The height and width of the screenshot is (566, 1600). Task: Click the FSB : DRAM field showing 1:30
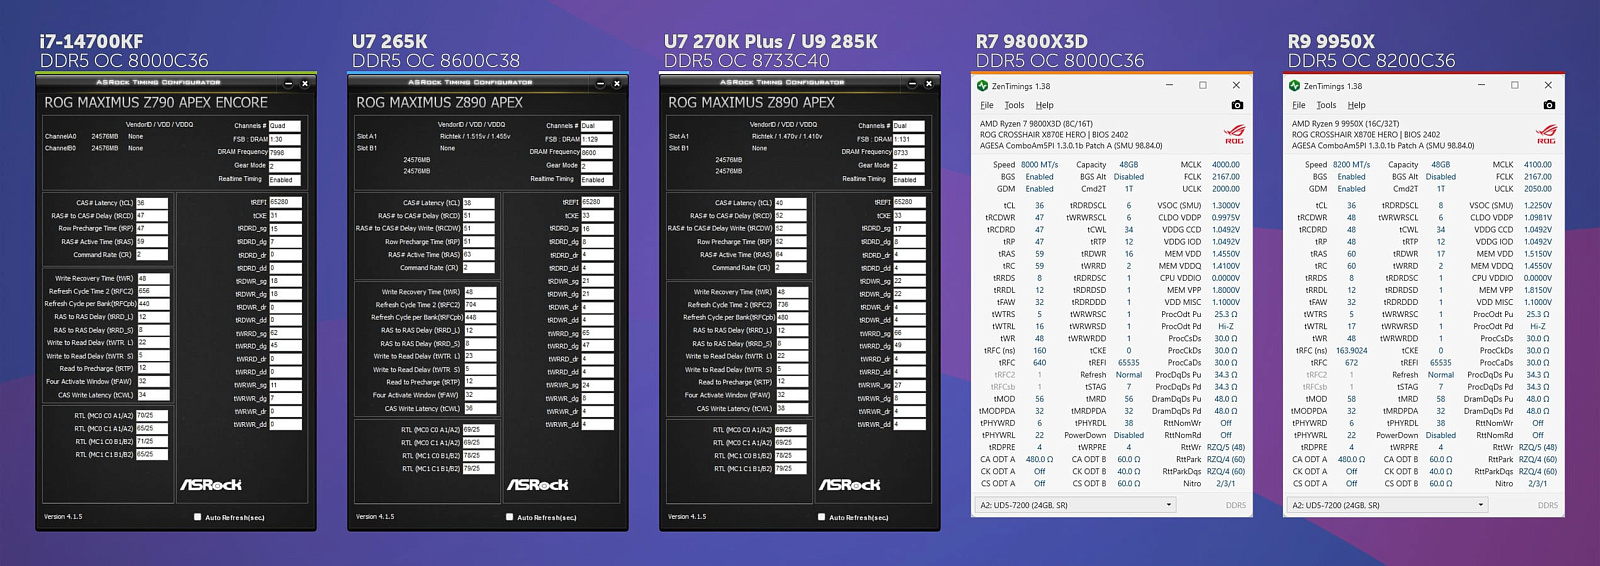pyautogui.click(x=284, y=139)
